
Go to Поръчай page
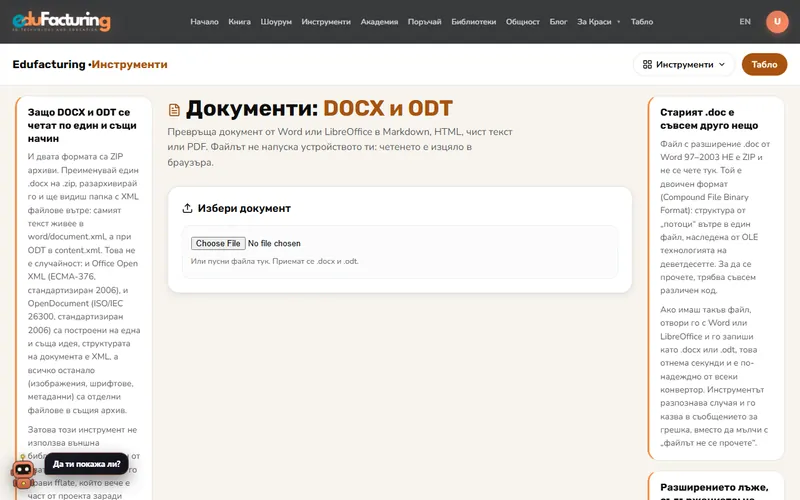tap(424, 21)
